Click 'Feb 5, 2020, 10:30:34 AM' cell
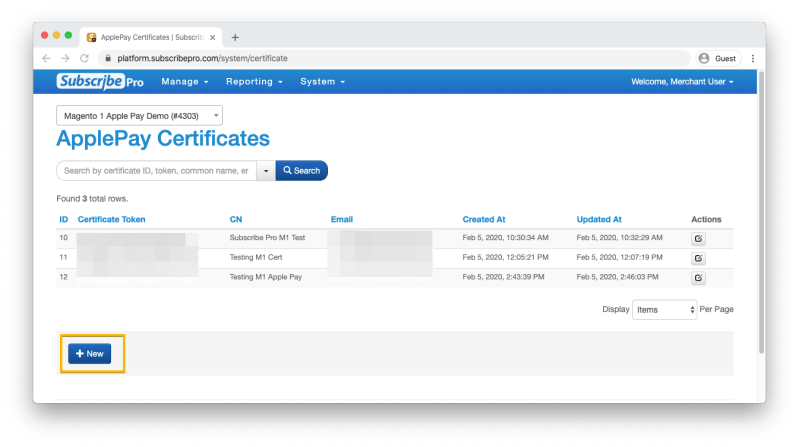 pos(505,238)
